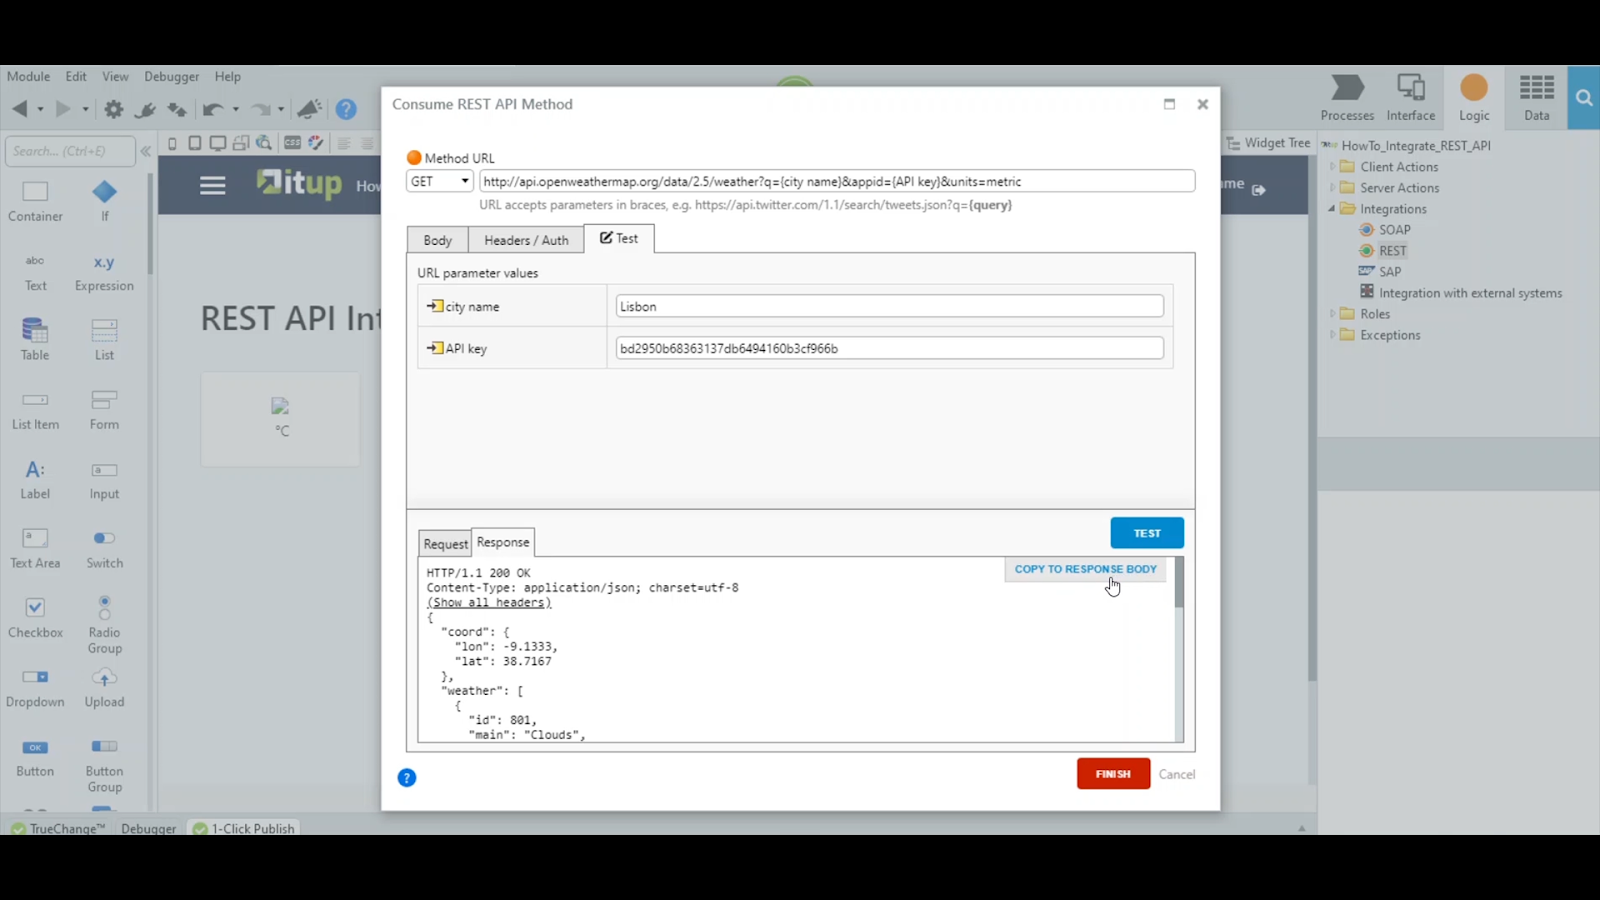The width and height of the screenshot is (1600, 900).
Task: Collapse the toolbox panel double-chevron
Action: 146,151
